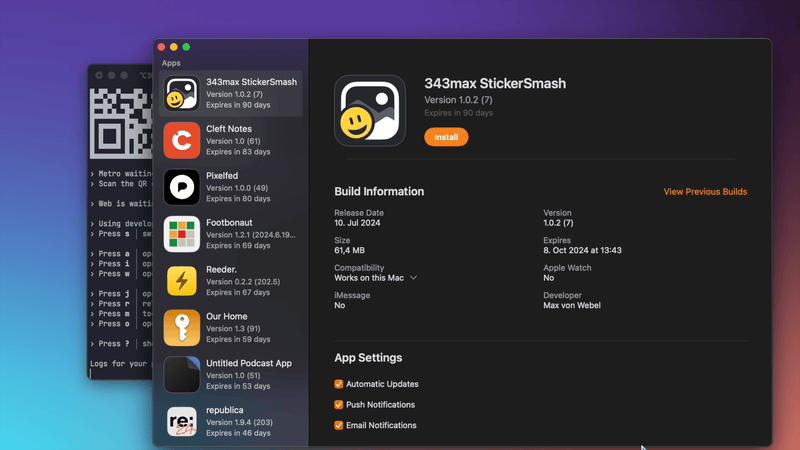
Task: Open the Cleft Notes app icon
Action: point(182,140)
